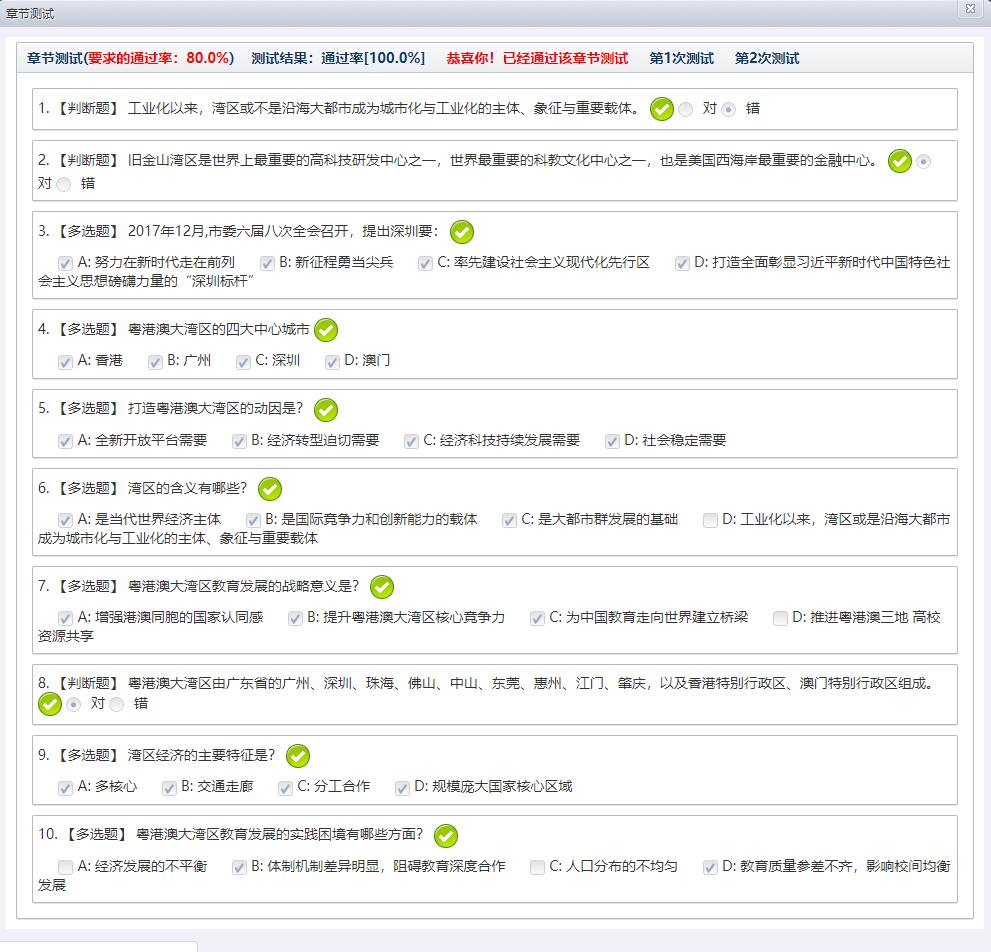Select 错 radio button for question 2
Viewport: 991px width, 952px height.
pyautogui.click(x=64, y=184)
